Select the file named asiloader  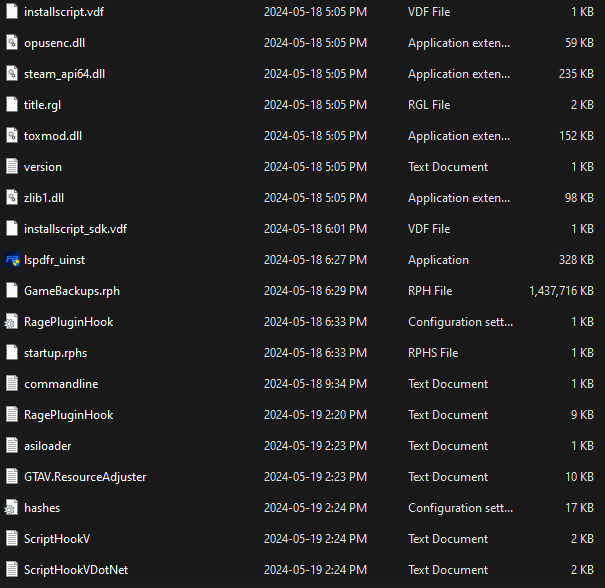tap(47, 446)
